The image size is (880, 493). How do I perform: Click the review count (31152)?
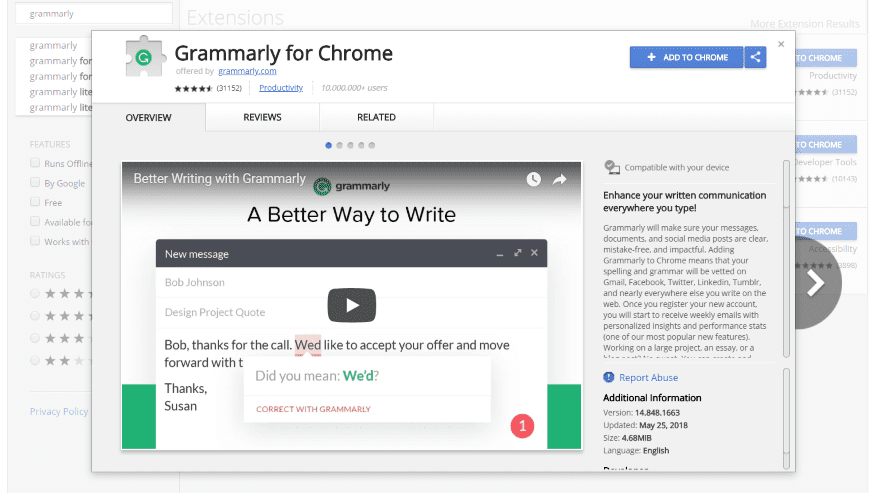(229, 88)
